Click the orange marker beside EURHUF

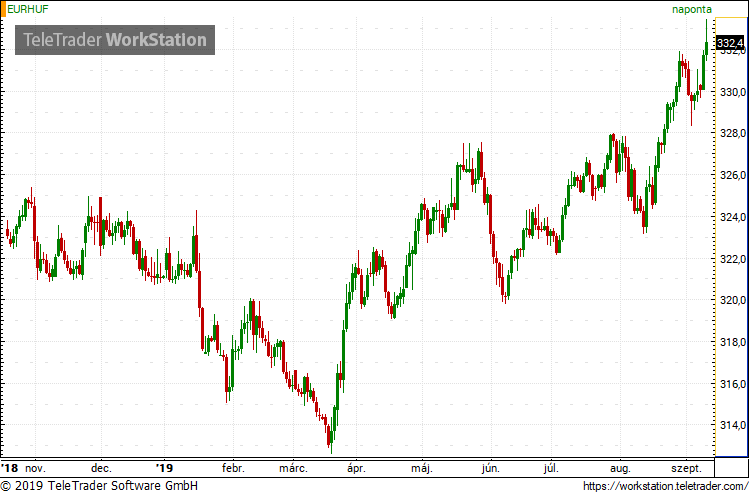pyautogui.click(x=3, y=9)
